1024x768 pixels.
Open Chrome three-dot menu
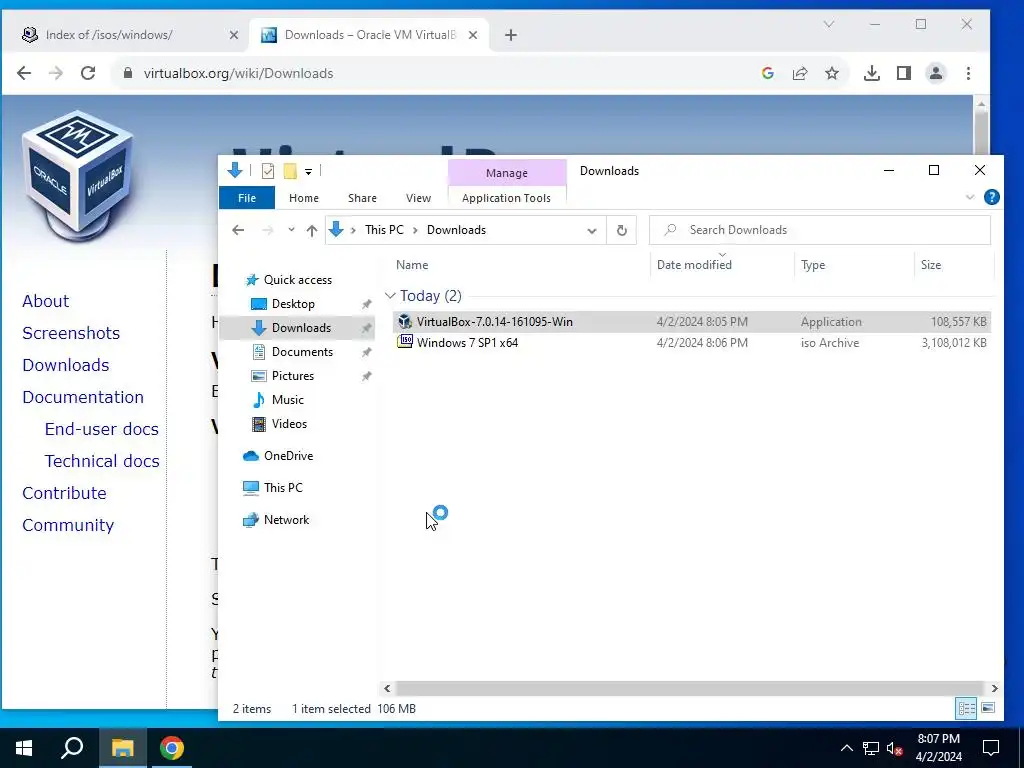(x=968, y=73)
